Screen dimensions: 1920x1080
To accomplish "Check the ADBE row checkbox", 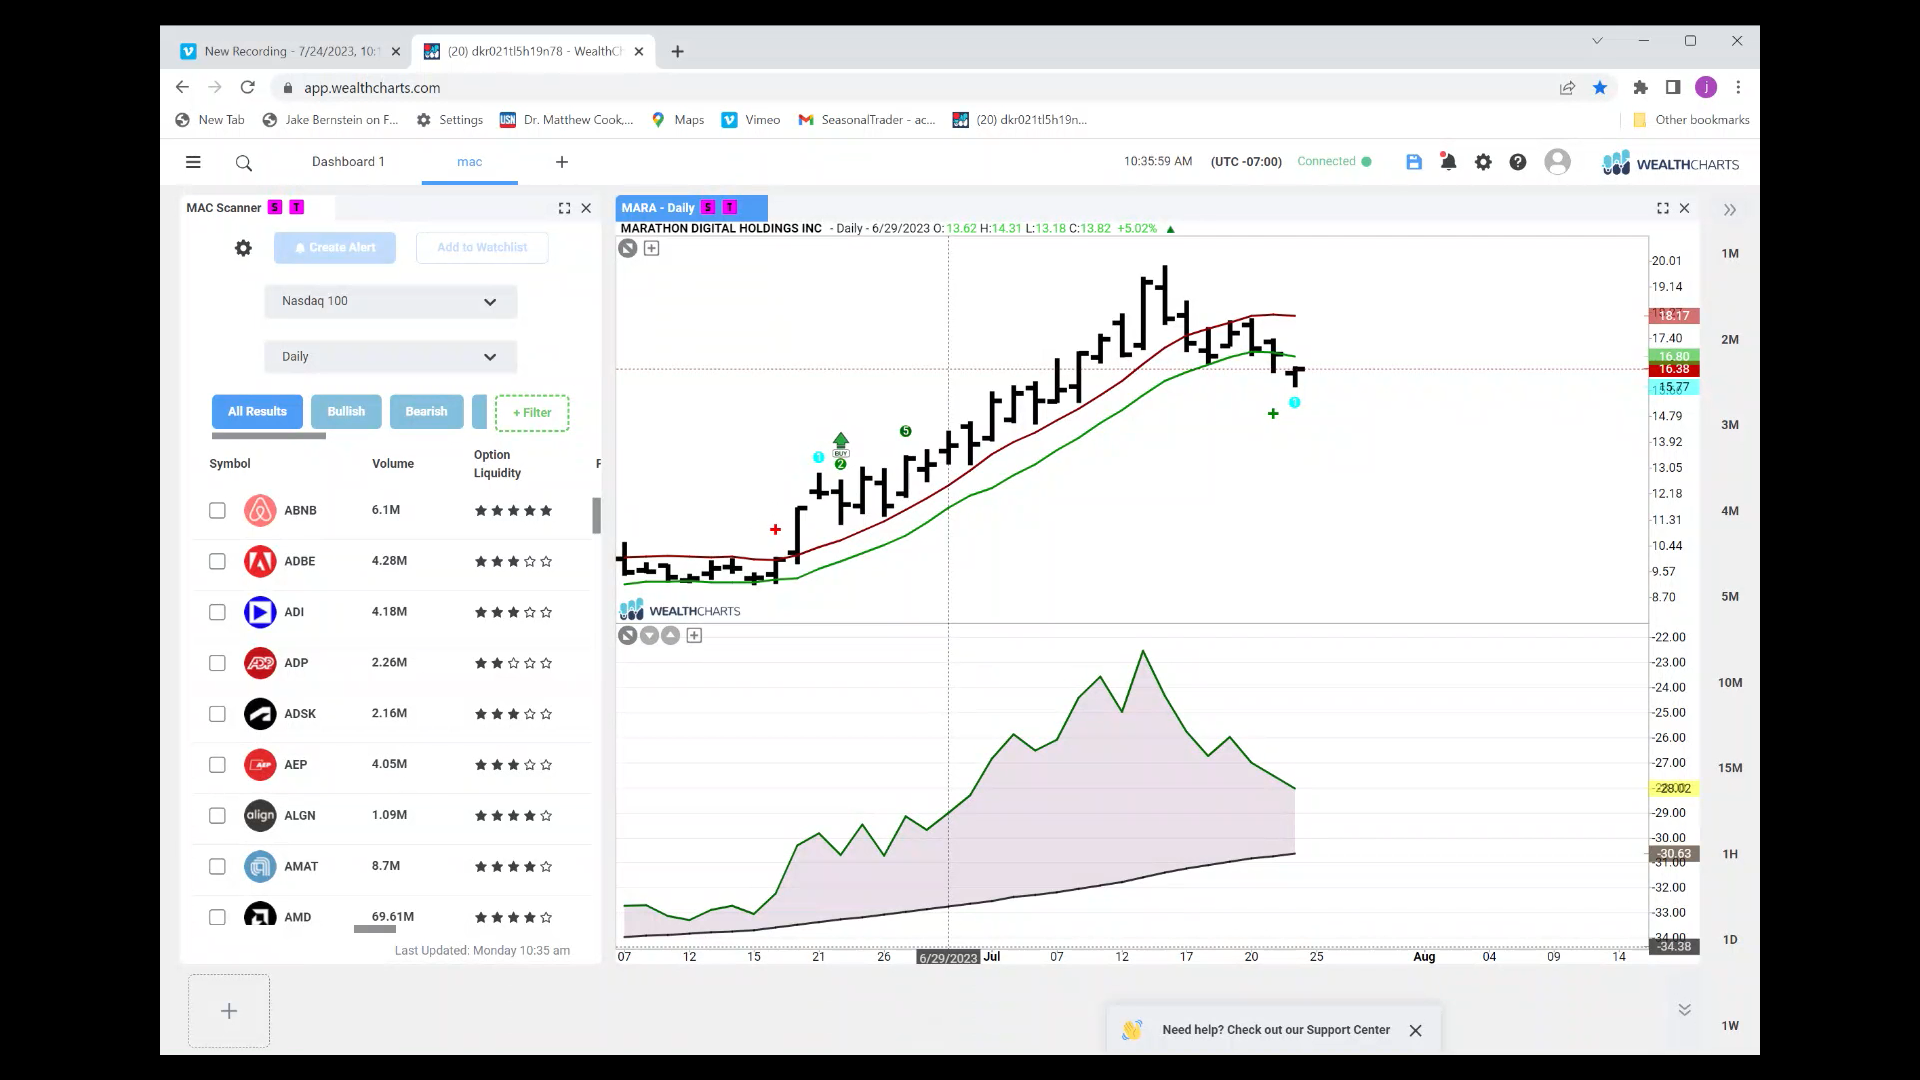I will tap(217, 562).
